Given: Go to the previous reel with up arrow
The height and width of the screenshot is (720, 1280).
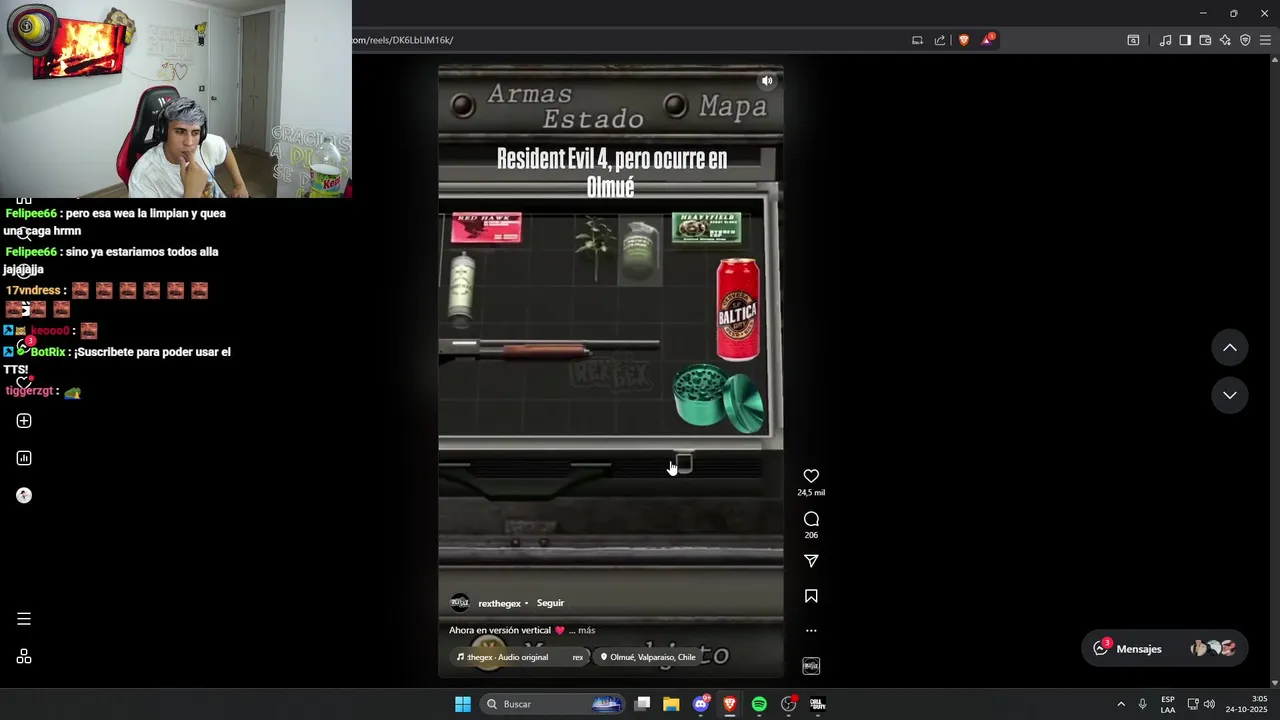Looking at the screenshot, I should point(1230,347).
